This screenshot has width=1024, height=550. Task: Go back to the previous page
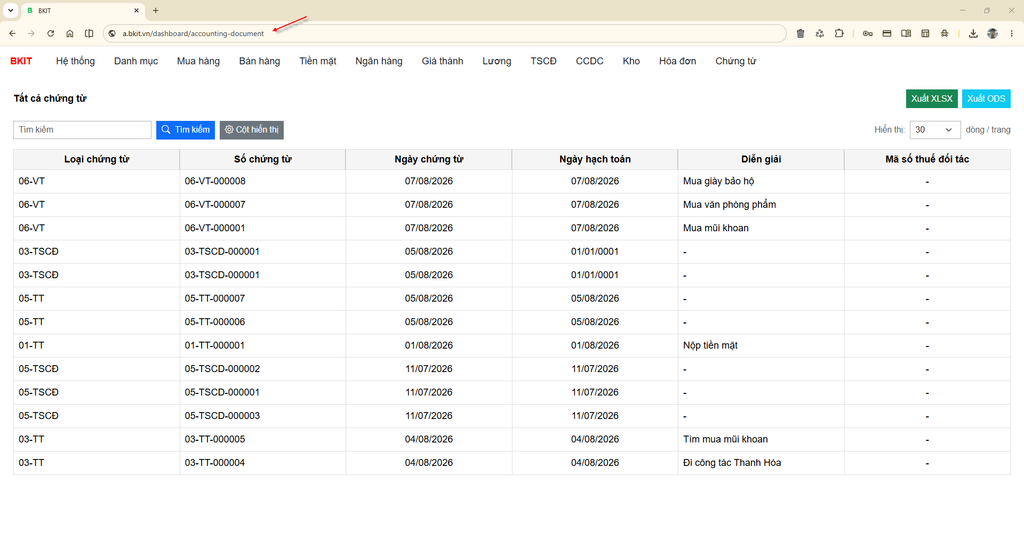[x=12, y=33]
